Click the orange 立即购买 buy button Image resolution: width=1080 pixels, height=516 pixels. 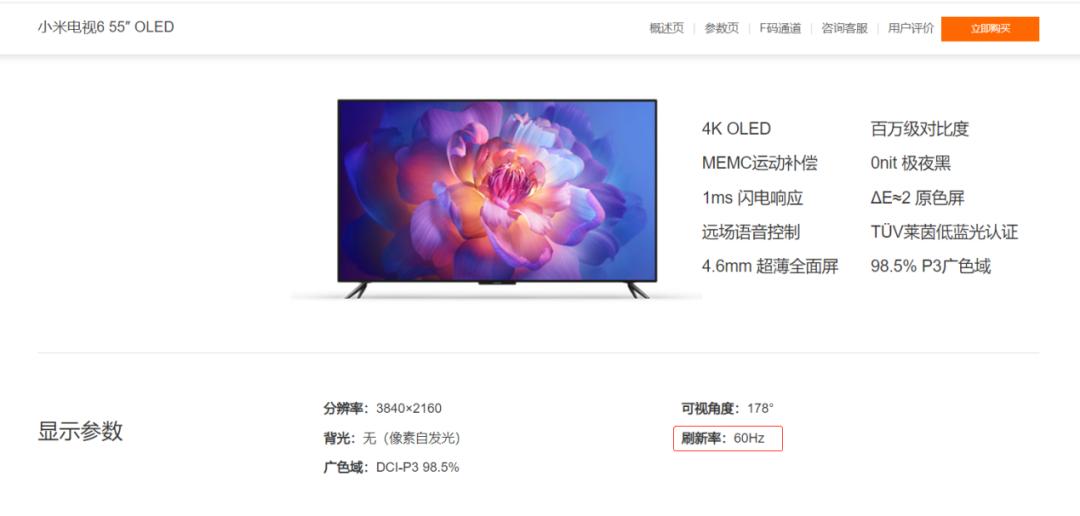tap(990, 29)
